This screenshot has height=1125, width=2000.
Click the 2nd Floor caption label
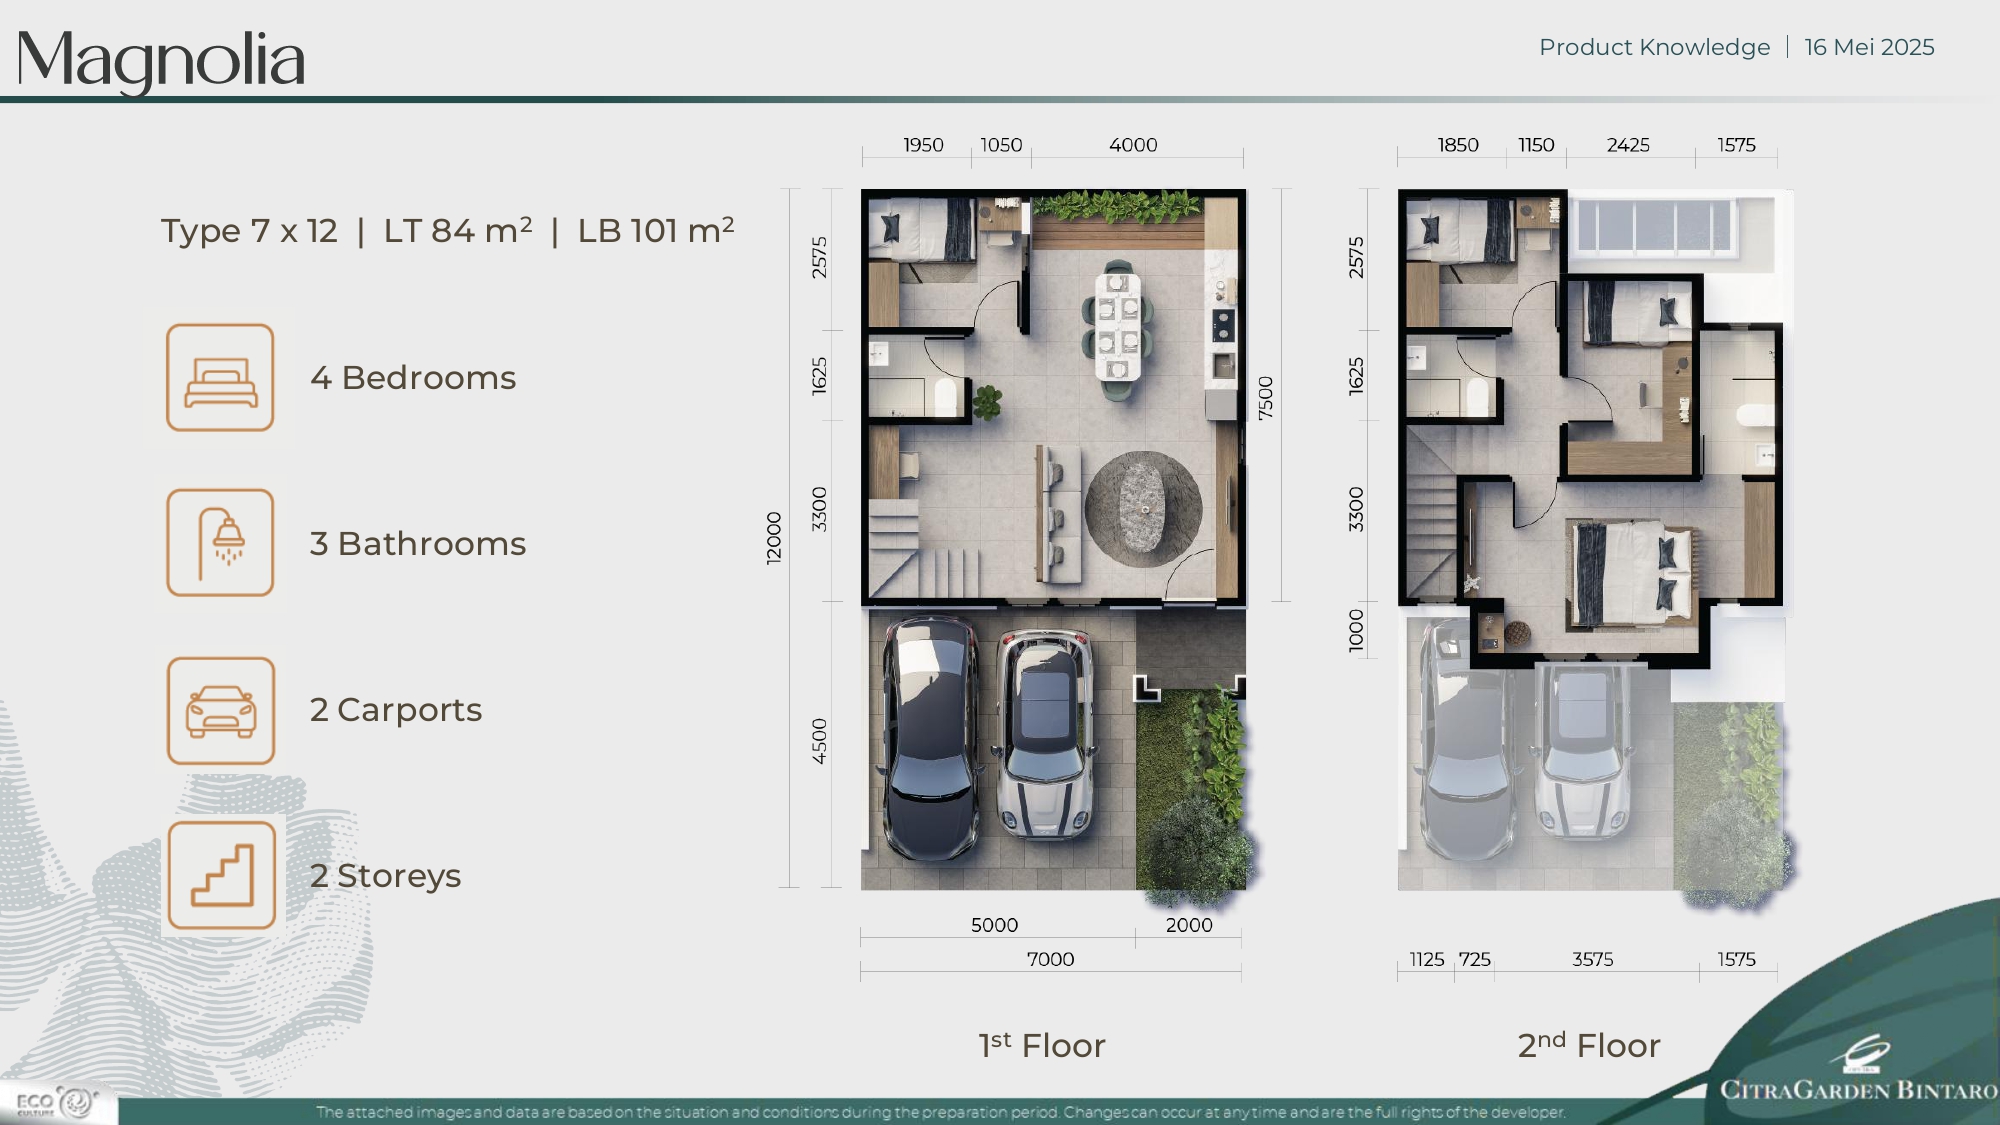tap(1588, 1045)
